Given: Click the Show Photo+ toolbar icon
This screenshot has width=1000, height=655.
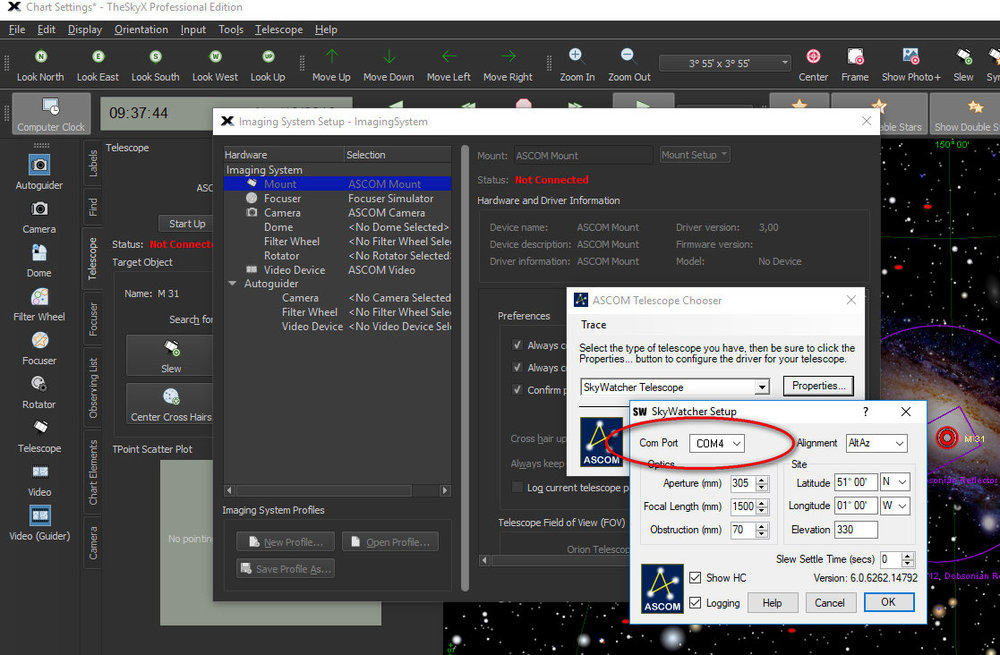Looking at the screenshot, I should [911, 57].
